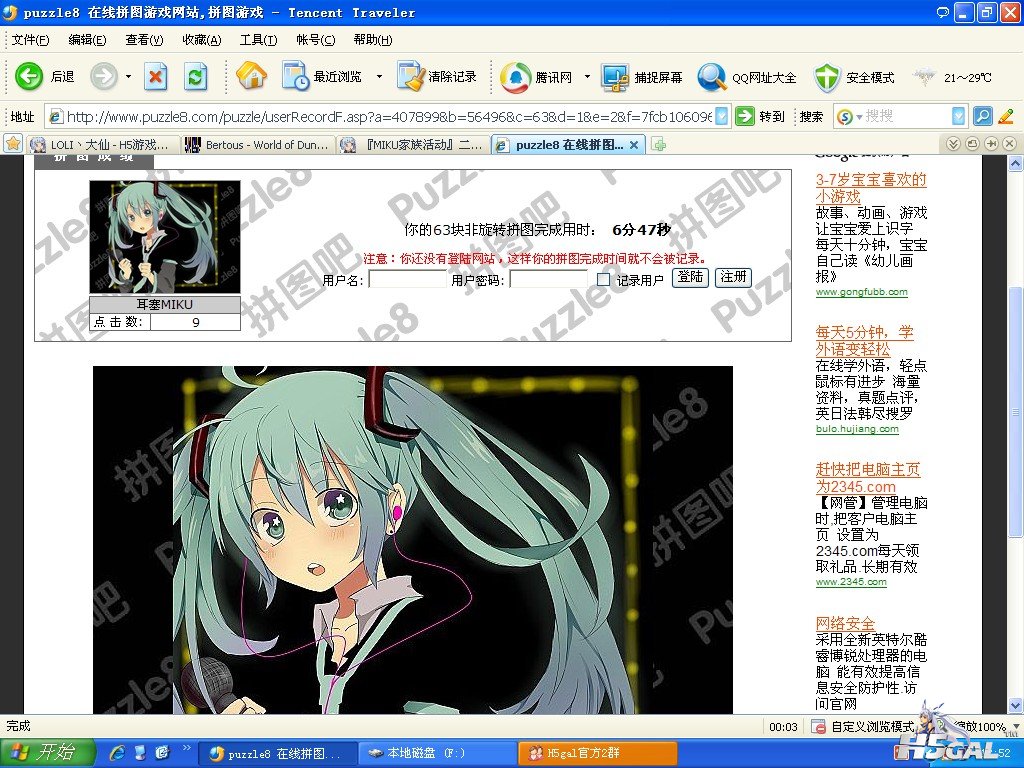Click the vertical scrollbar up arrow
Screen dimensions: 1024x768
[x=1015, y=163]
